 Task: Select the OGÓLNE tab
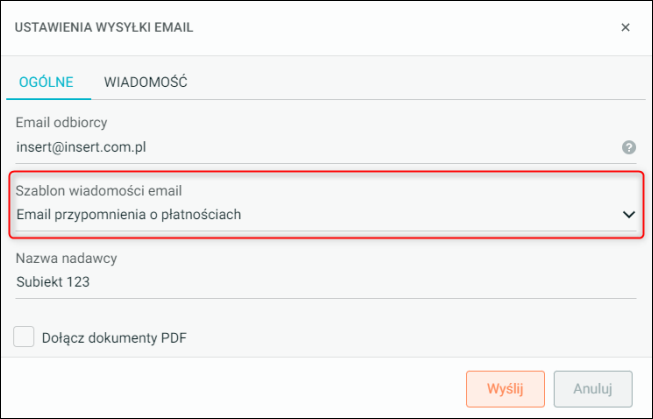tap(46, 82)
